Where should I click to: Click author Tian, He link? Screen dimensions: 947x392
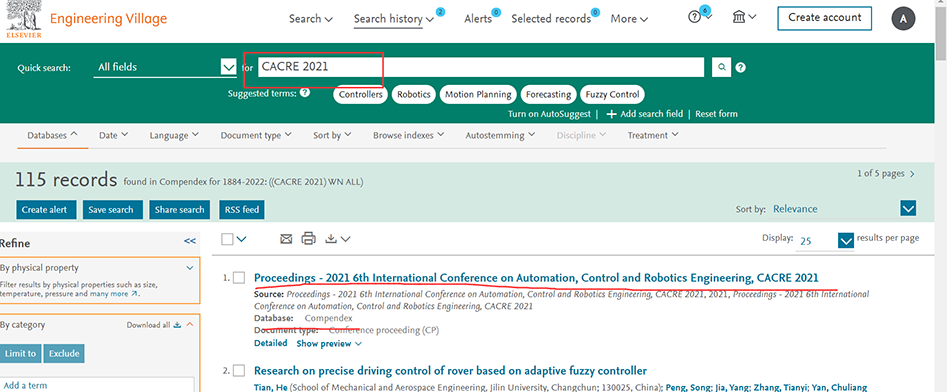coord(271,387)
